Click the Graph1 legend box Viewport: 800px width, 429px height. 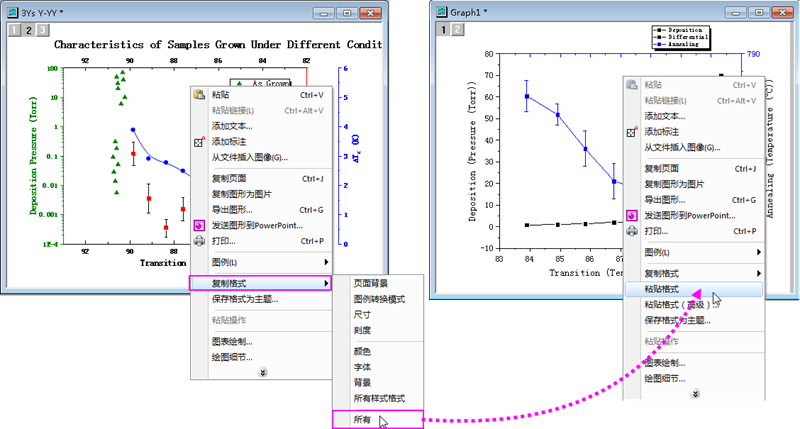point(680,37)
